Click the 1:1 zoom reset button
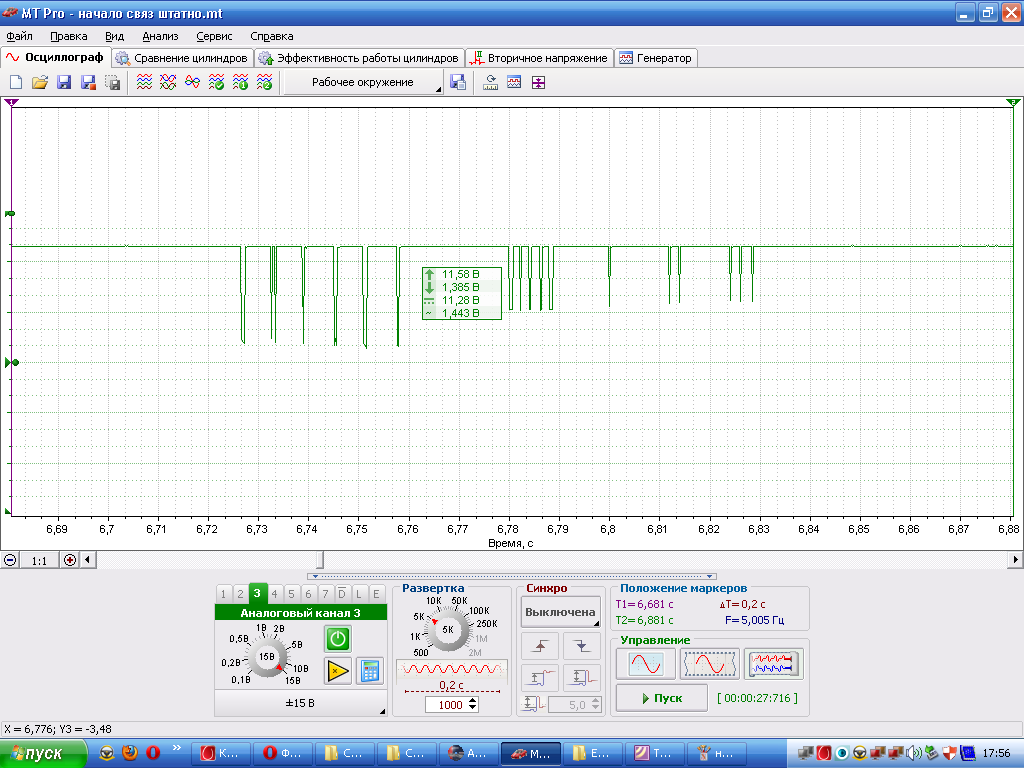Image resolution: width=1024 pixels, height=768 pixels. (39, 560)
